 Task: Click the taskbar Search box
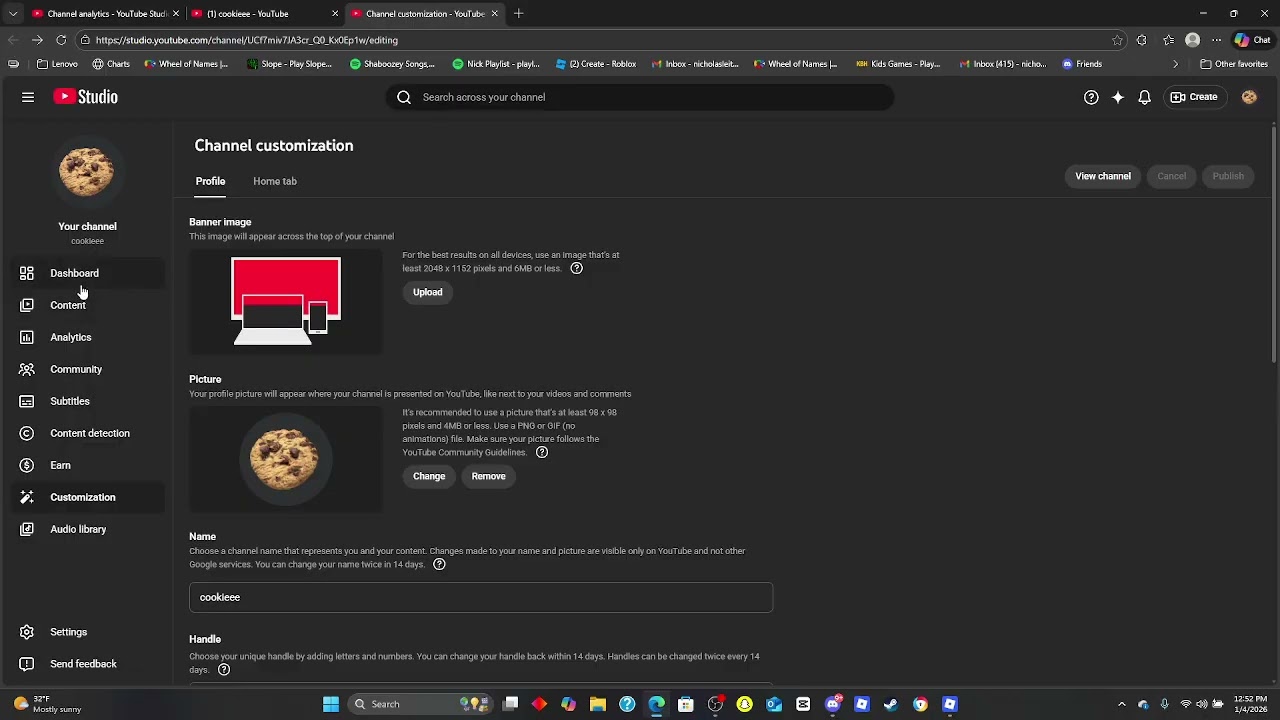(x=422, y=704)
